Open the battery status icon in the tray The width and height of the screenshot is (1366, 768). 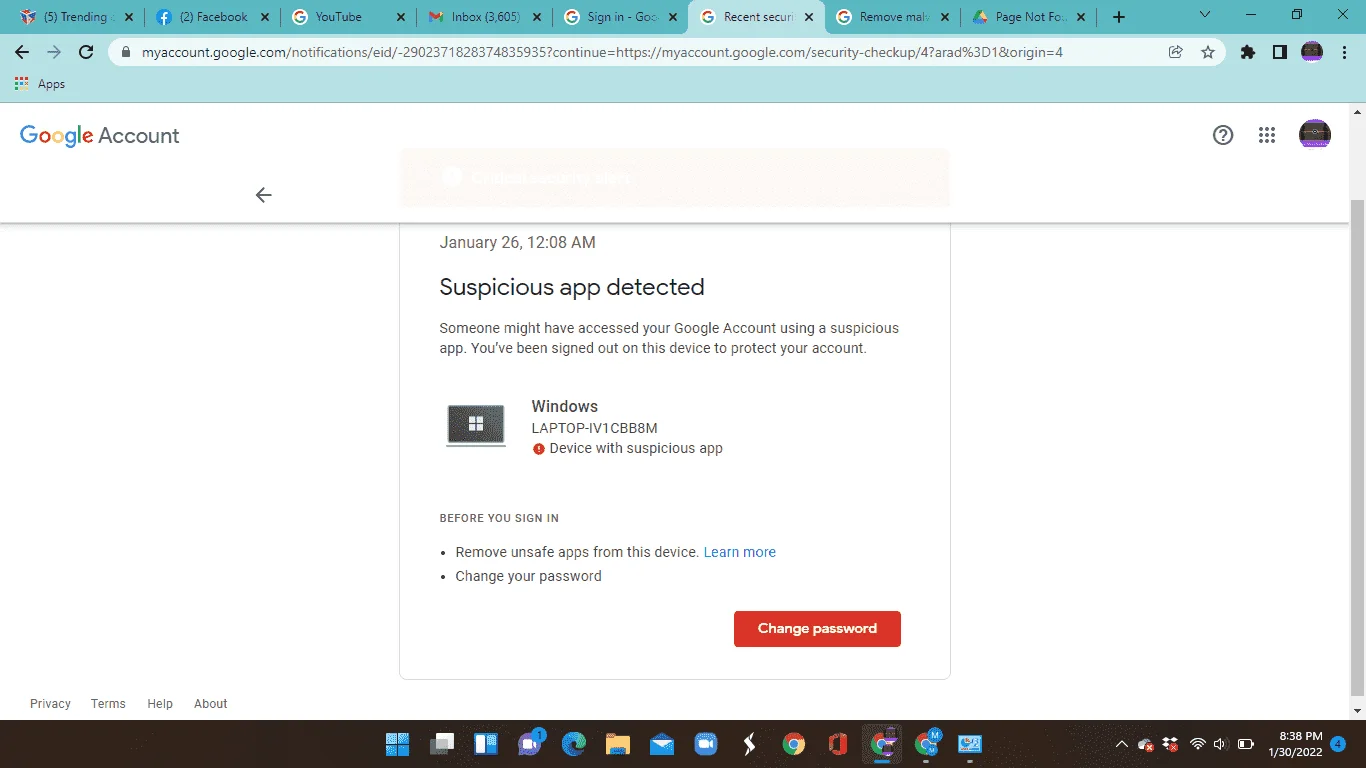[x=1246, y=744]
